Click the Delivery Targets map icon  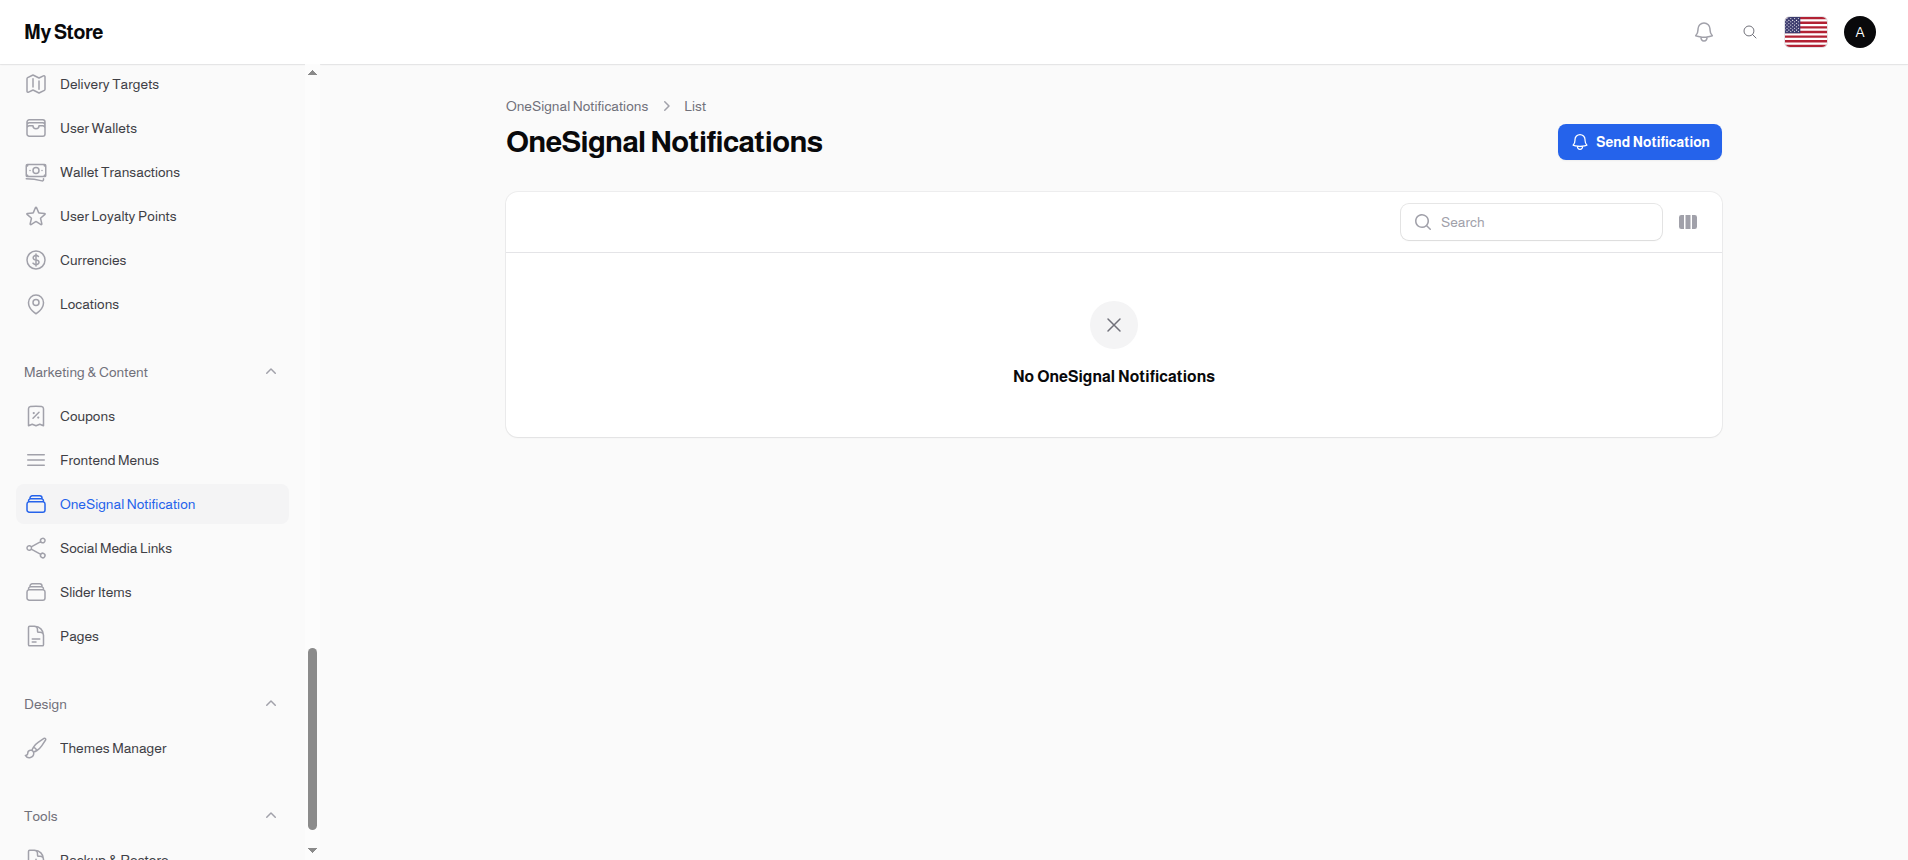point(36,84)
